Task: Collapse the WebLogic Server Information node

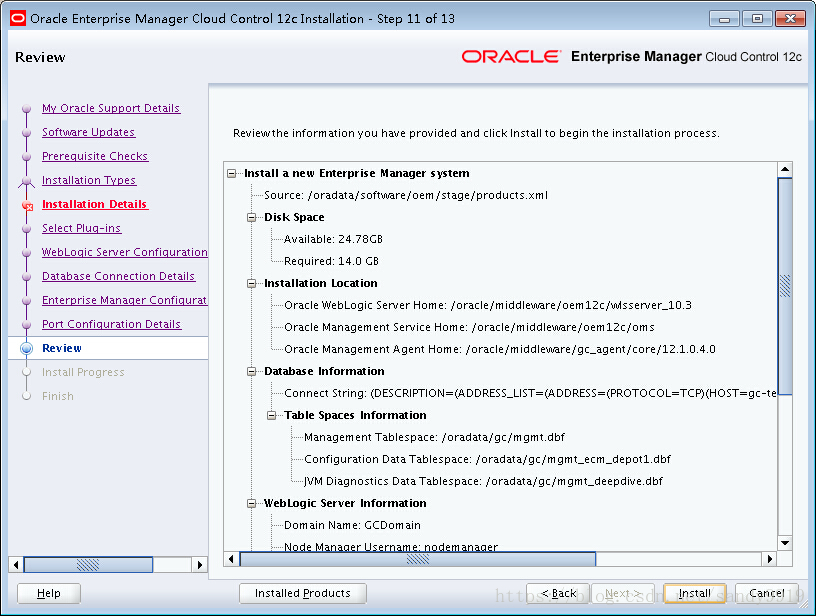Action: click(x=252, y=503)
